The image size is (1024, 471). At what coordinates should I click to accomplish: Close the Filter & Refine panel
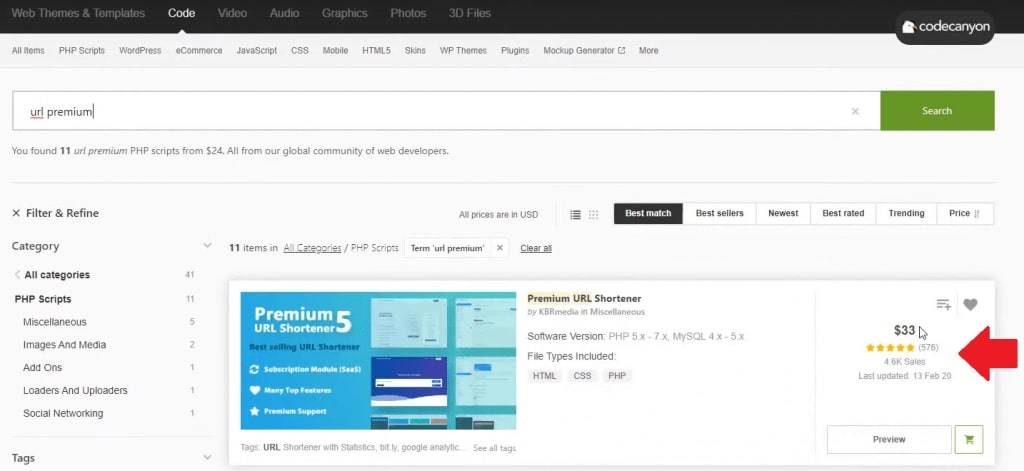(16, 213)
